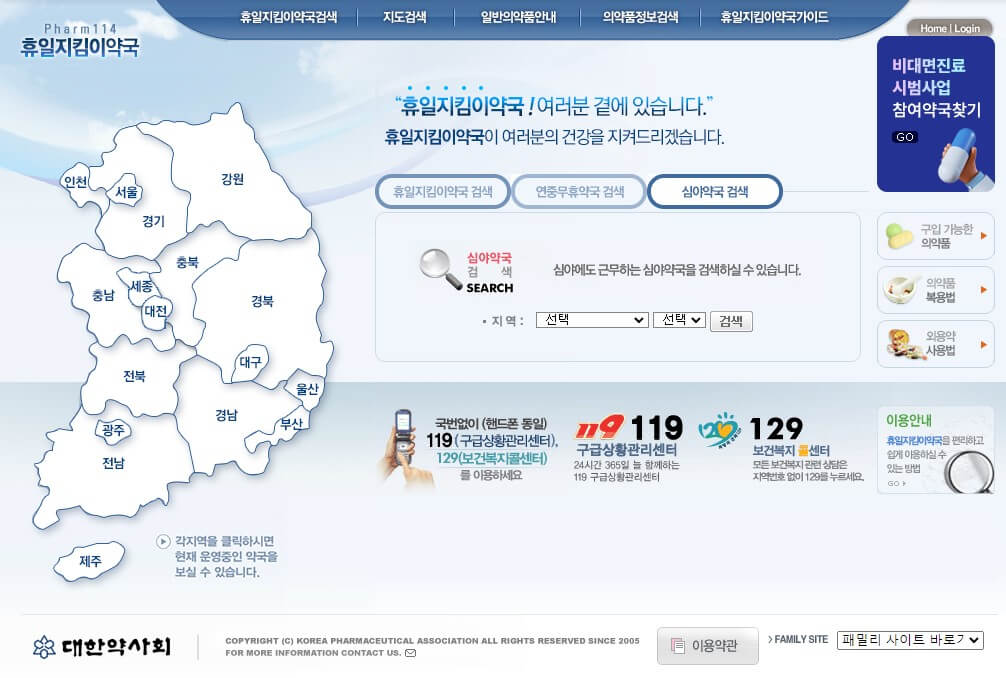Click the orange arrow on 외용약 사용법
The image size is (1006, 678).
(984, 344)
